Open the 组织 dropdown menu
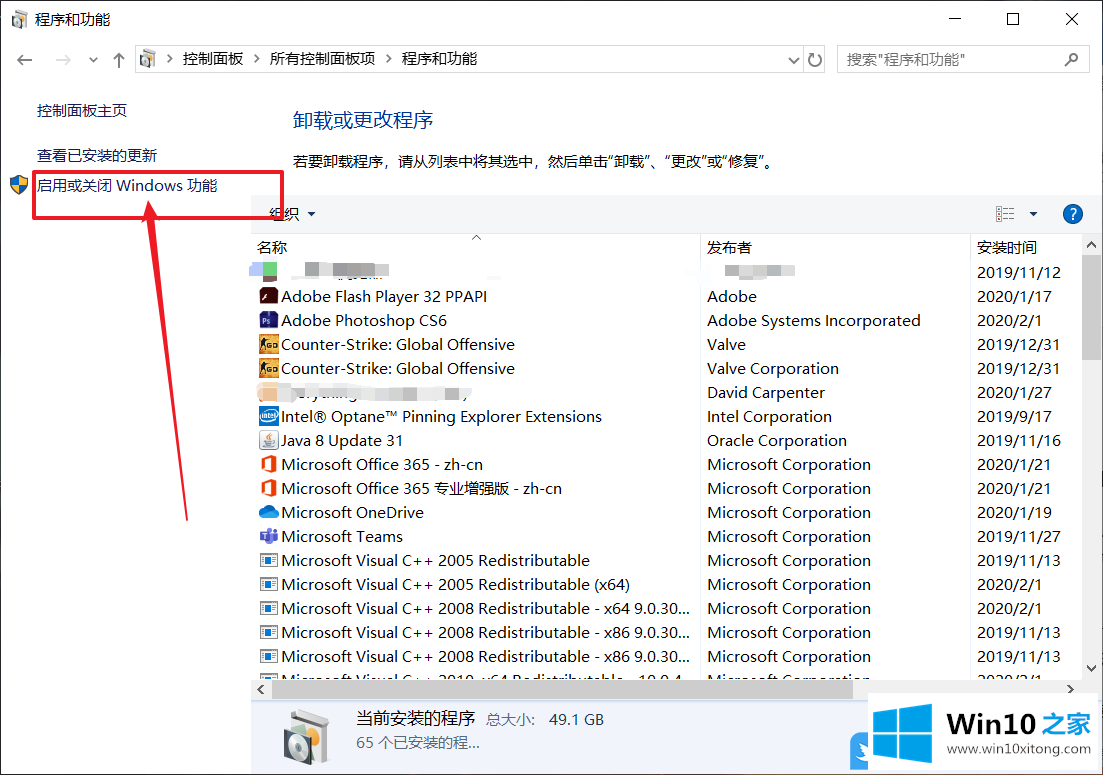1103x775 pixels. point(292,214)
